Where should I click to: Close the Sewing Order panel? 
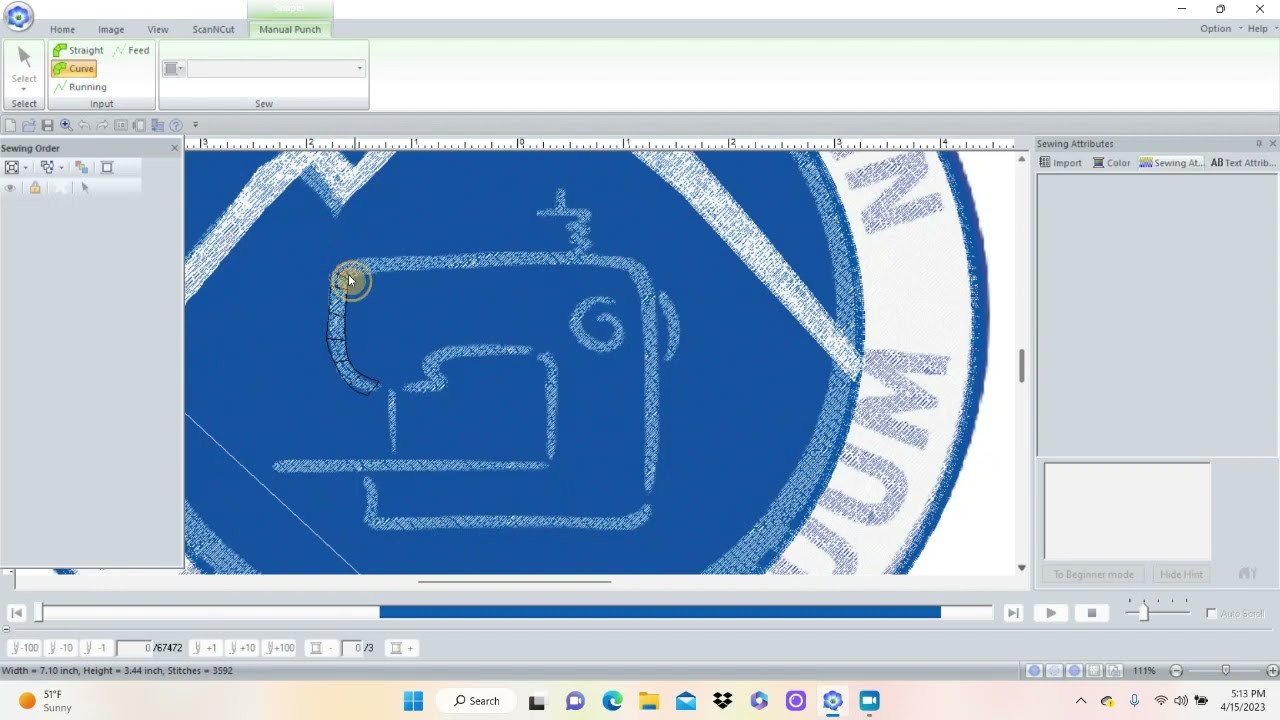(174, 148)
